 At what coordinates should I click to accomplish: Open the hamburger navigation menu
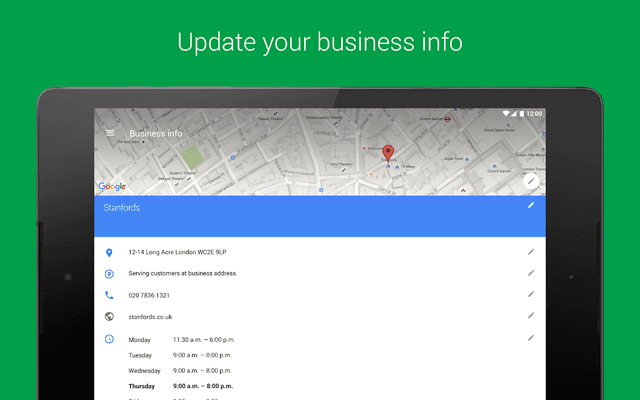110,133
